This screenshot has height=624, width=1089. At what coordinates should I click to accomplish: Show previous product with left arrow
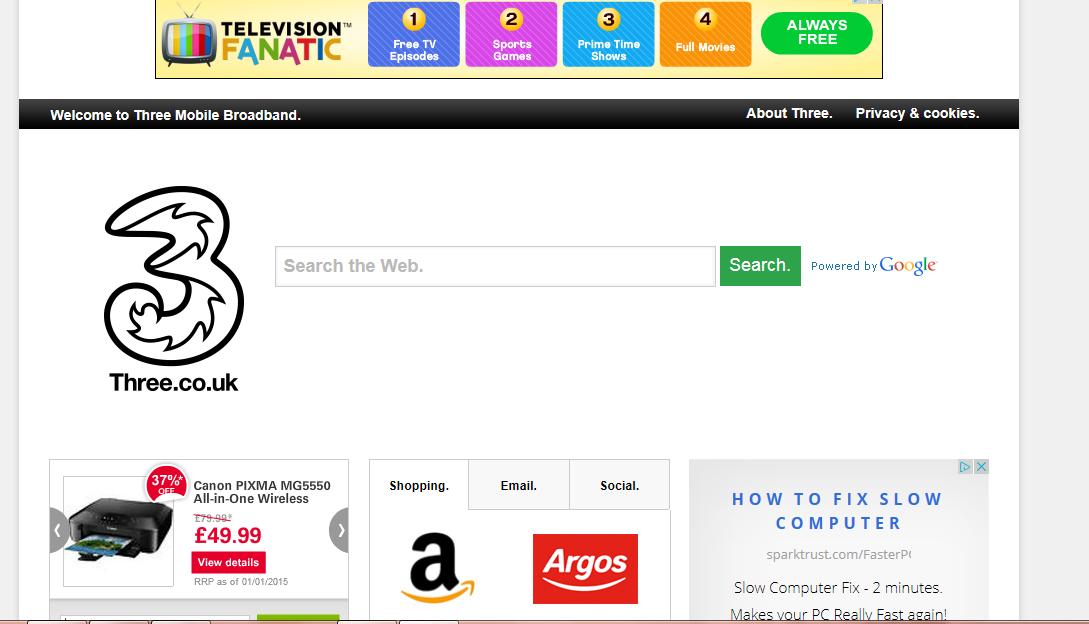tap(58, 530)
